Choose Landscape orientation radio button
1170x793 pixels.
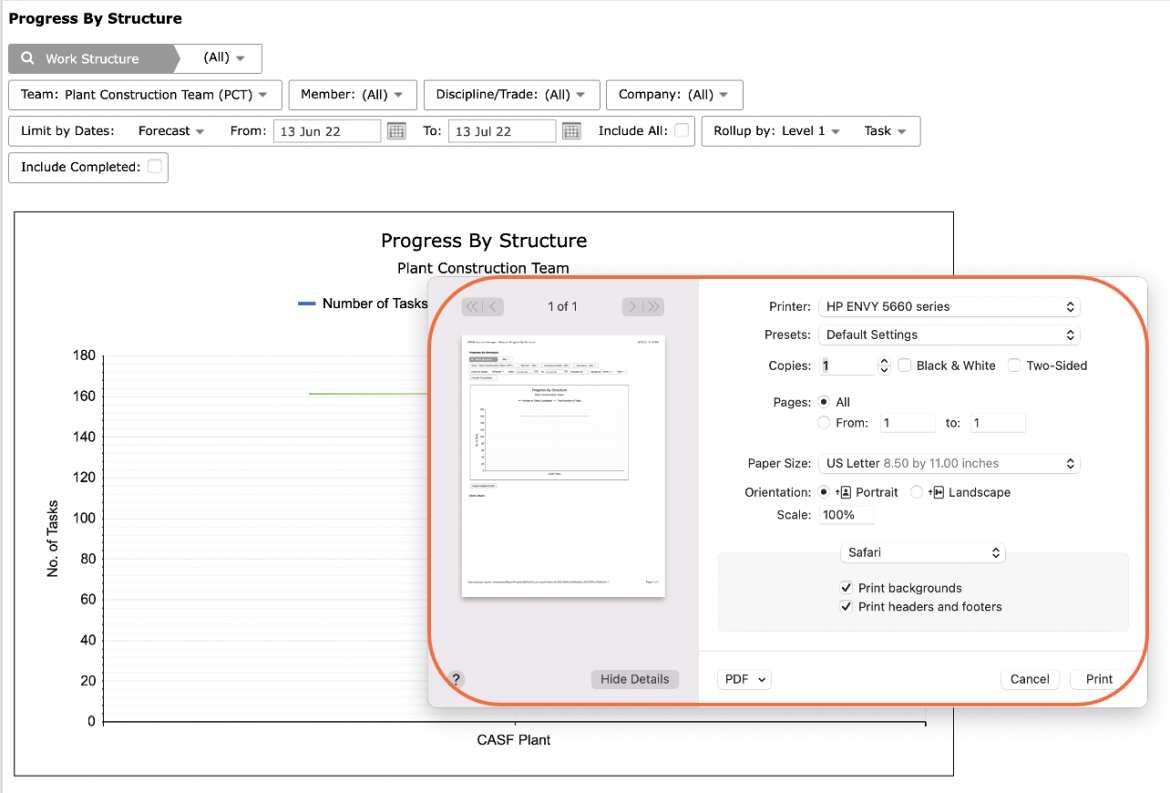[916, 492]
